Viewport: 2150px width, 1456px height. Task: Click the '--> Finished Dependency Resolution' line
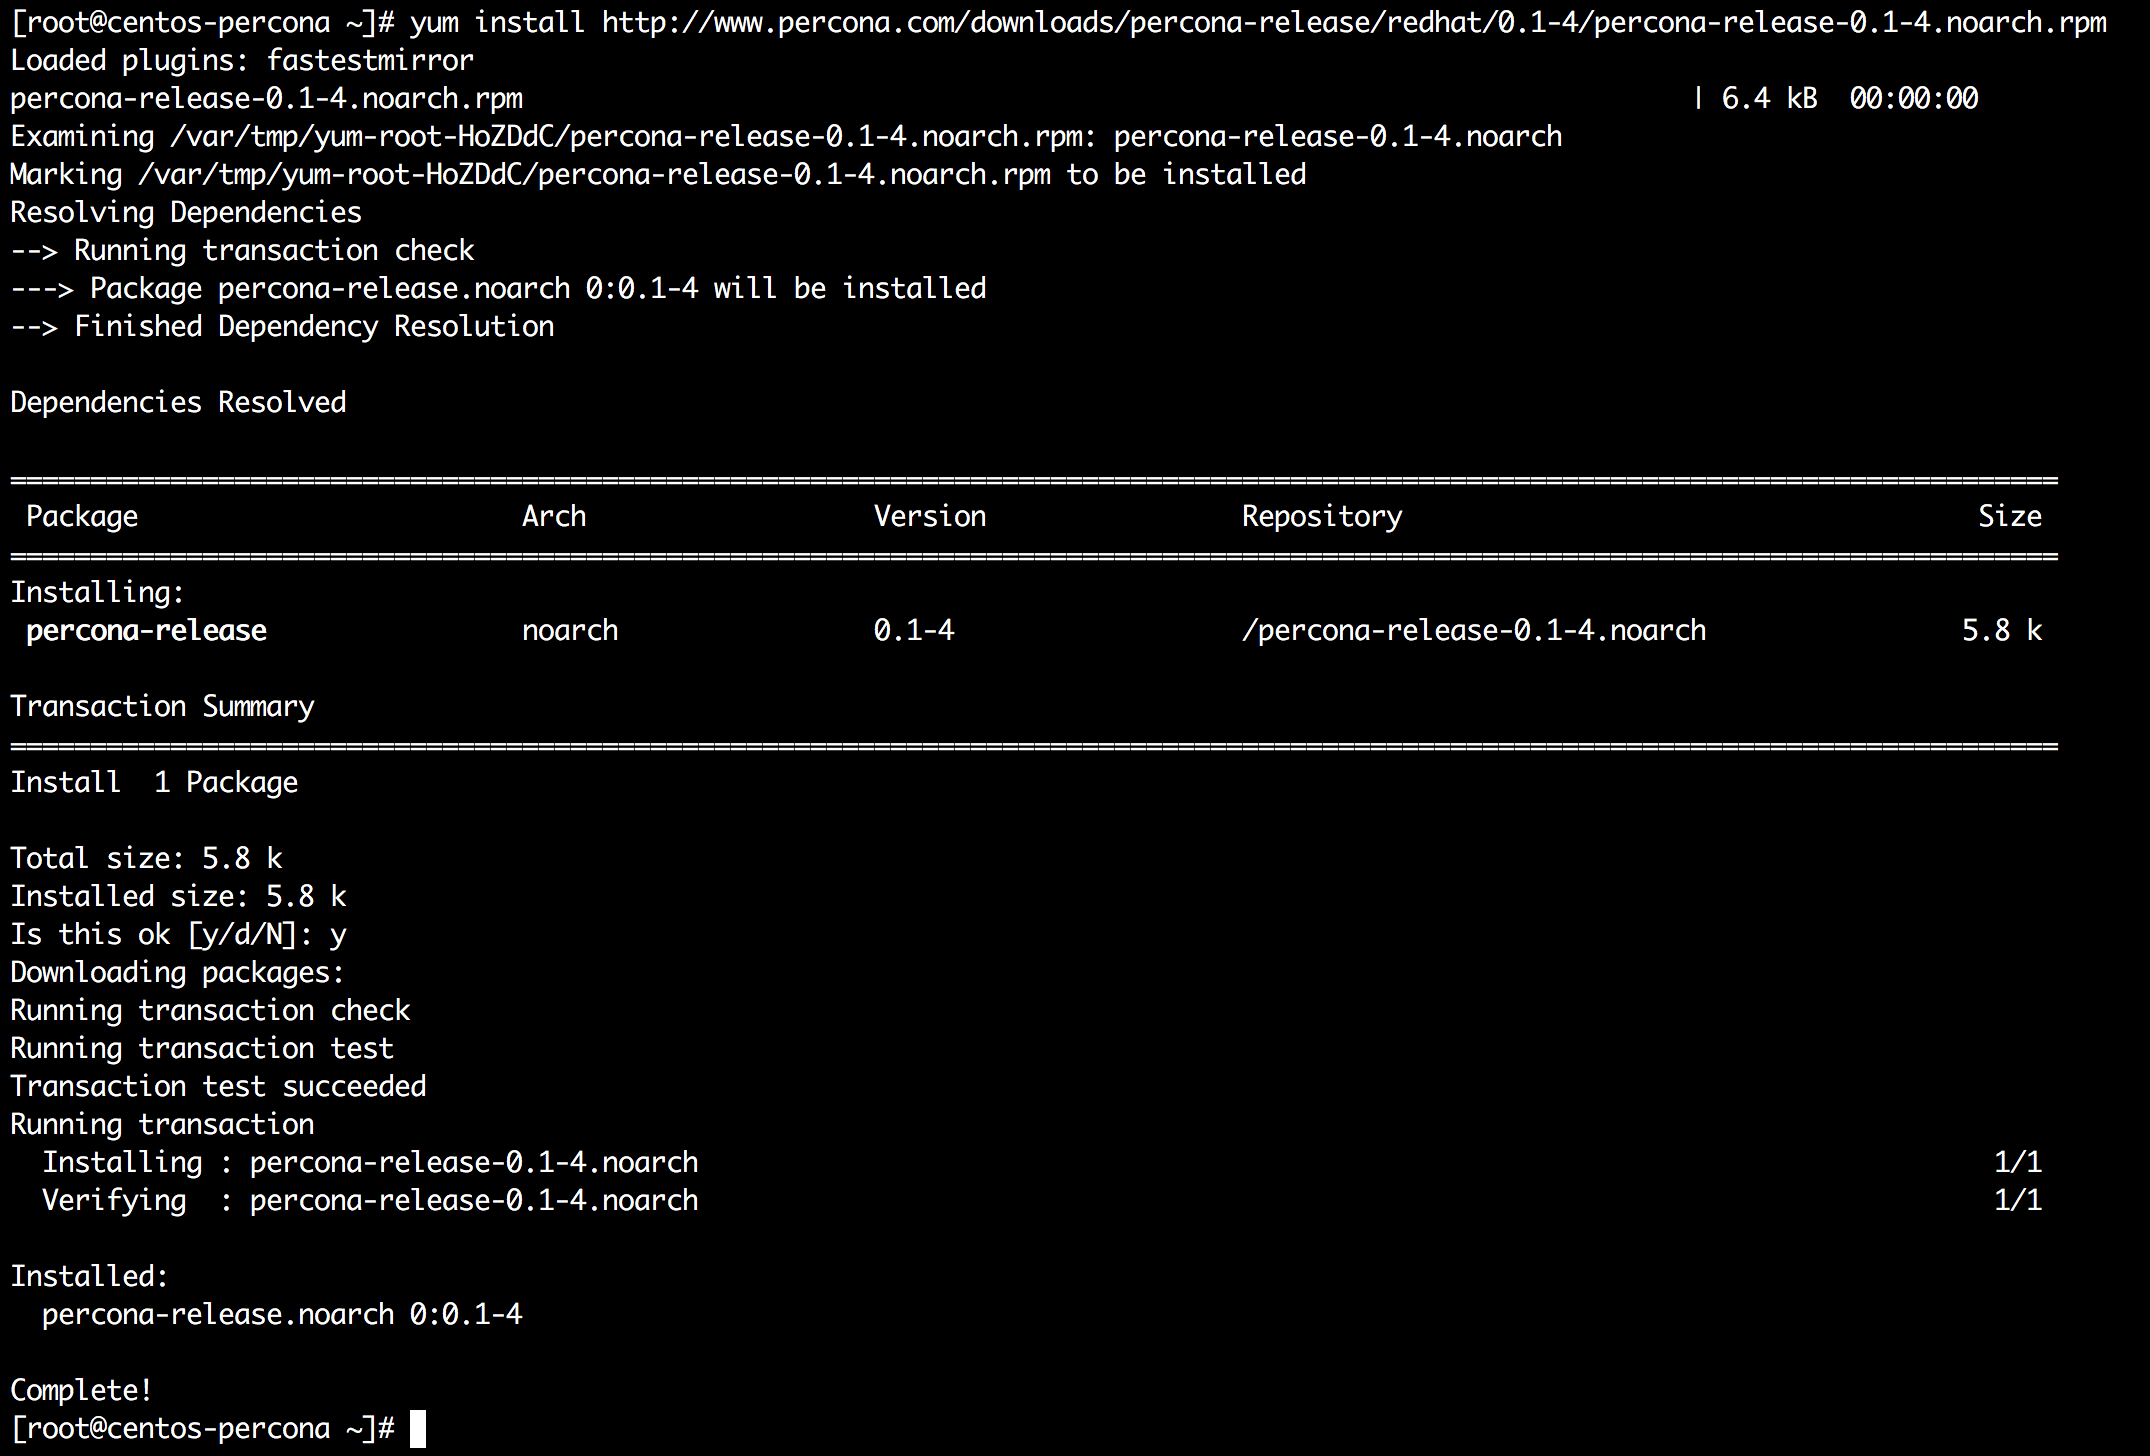(282, 326)
